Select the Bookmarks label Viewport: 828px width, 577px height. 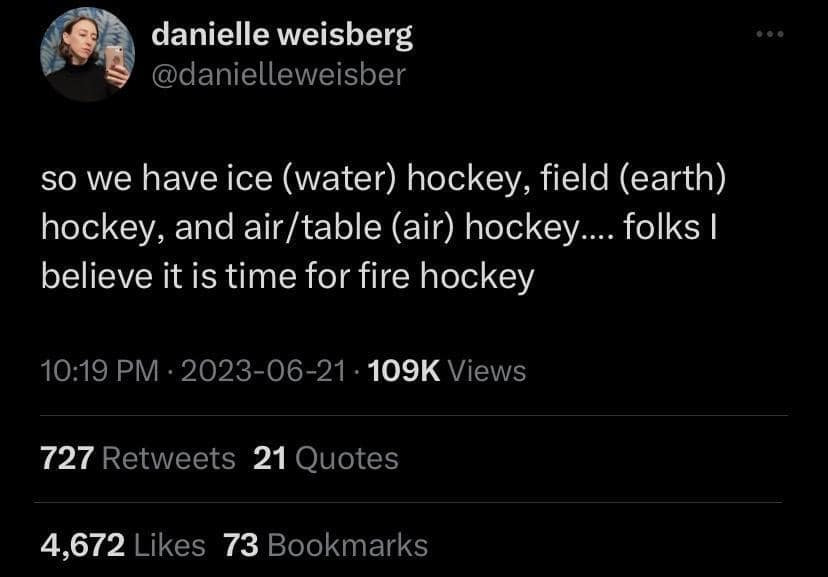[x=348, y=545]
